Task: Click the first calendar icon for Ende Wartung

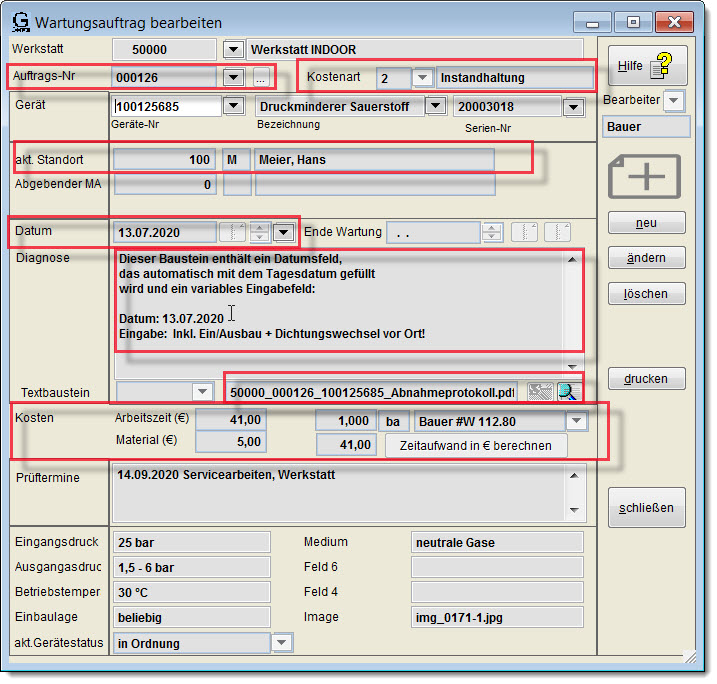Action: pyautogui.click(x=525, y=232)
